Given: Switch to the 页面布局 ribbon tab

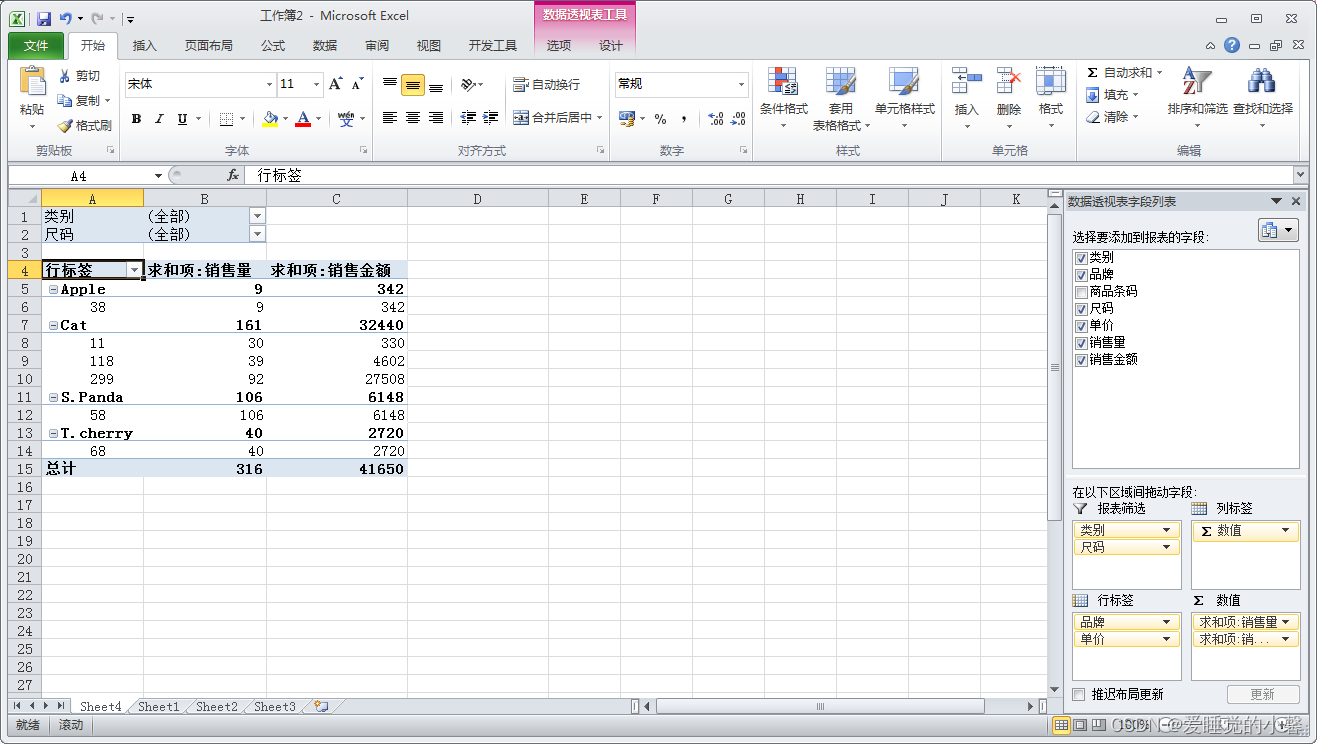Looking at the screenshot, I should coord(209,46).
